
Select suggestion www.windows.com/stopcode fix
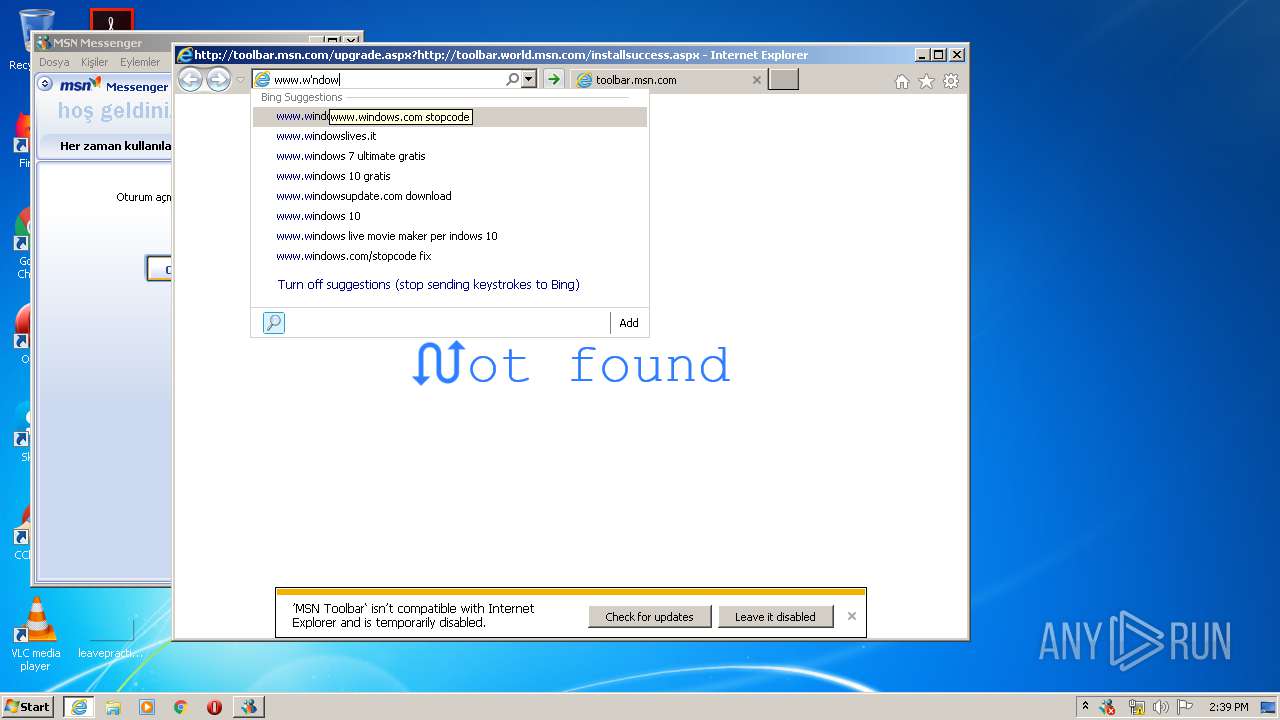[x=449, y=256]
